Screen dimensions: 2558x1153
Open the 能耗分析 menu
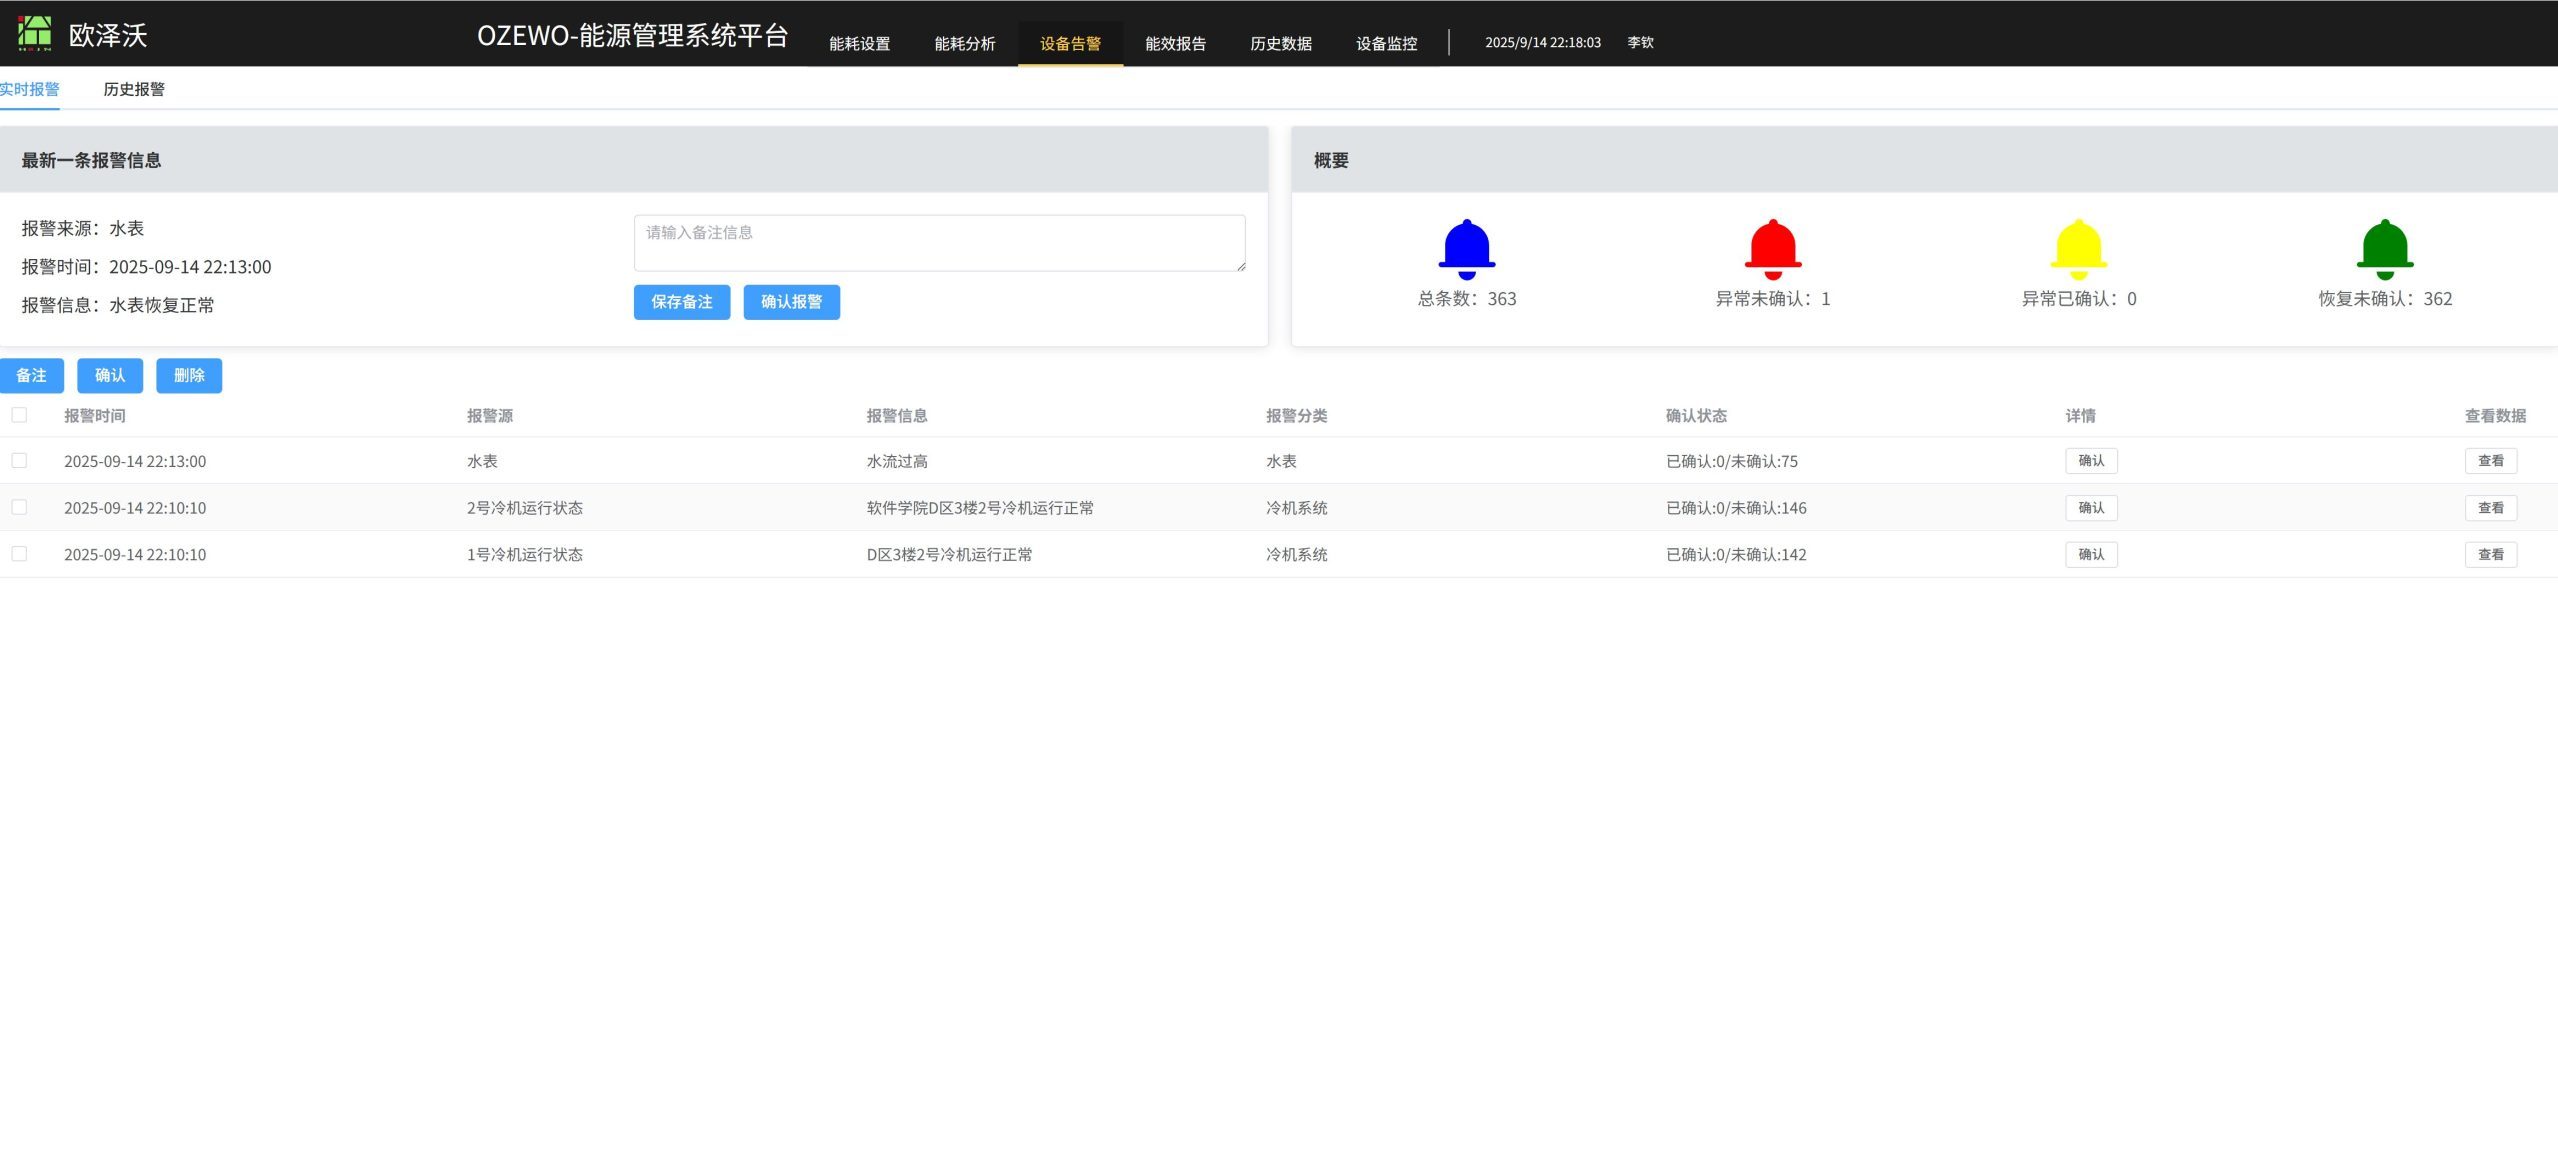[964, 44]
